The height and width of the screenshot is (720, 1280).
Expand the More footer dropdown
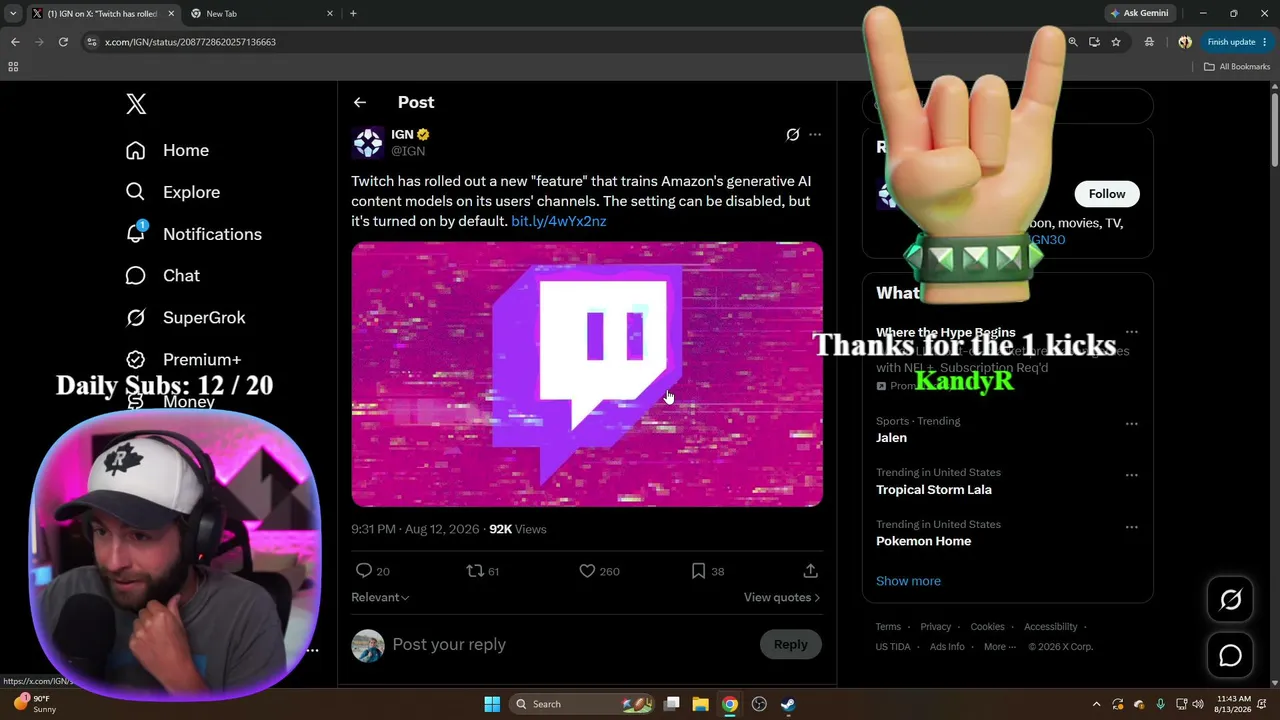click(999, 647)
